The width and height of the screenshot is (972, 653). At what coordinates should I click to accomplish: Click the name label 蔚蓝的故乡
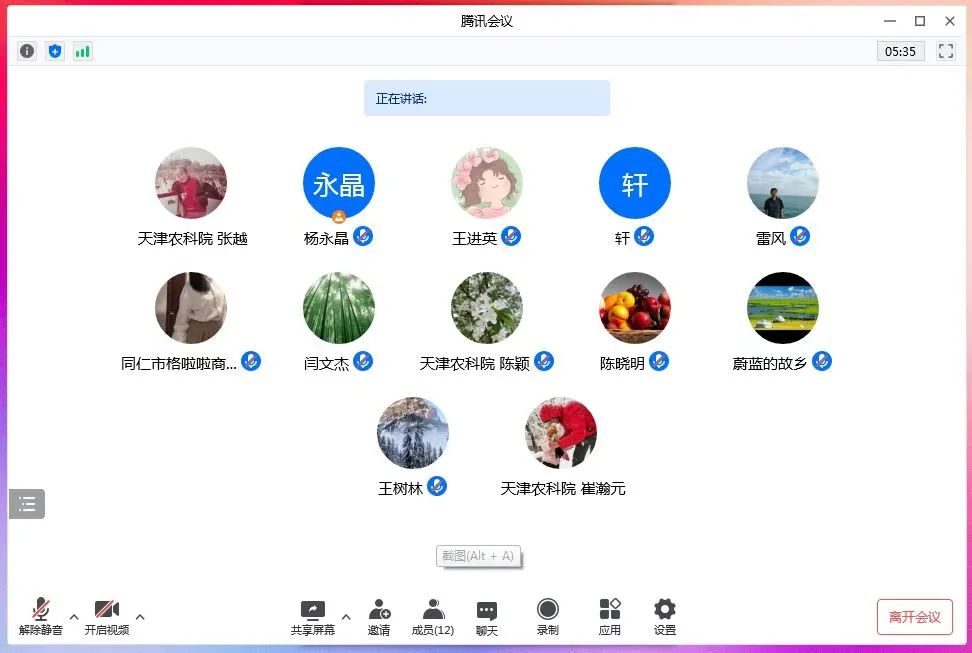pos(769,363)
